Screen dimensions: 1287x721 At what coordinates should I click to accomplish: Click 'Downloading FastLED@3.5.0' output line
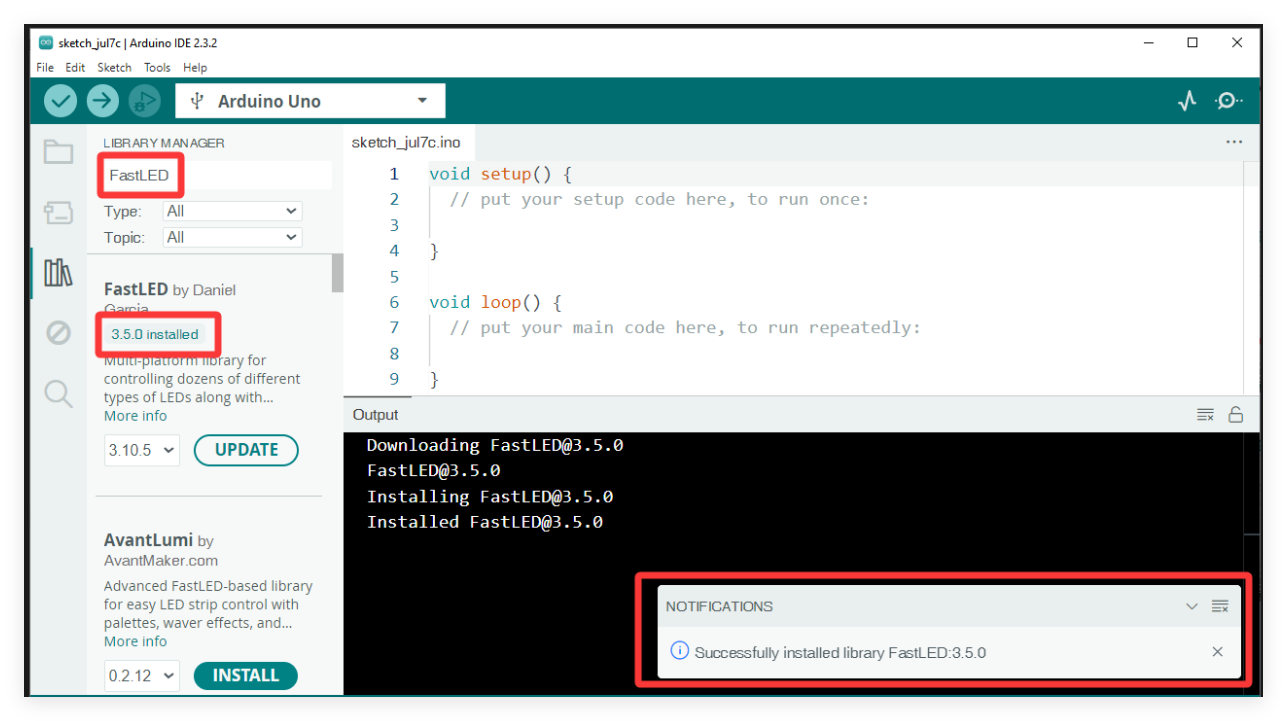point(495,445)
